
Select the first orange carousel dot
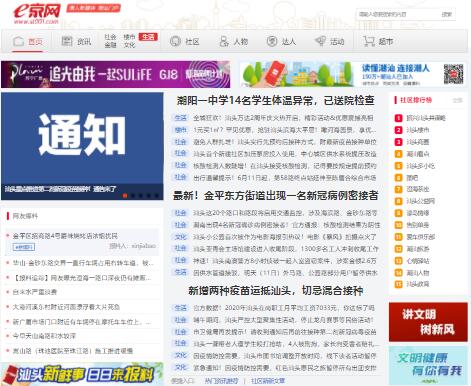click(x=125, y=196)
